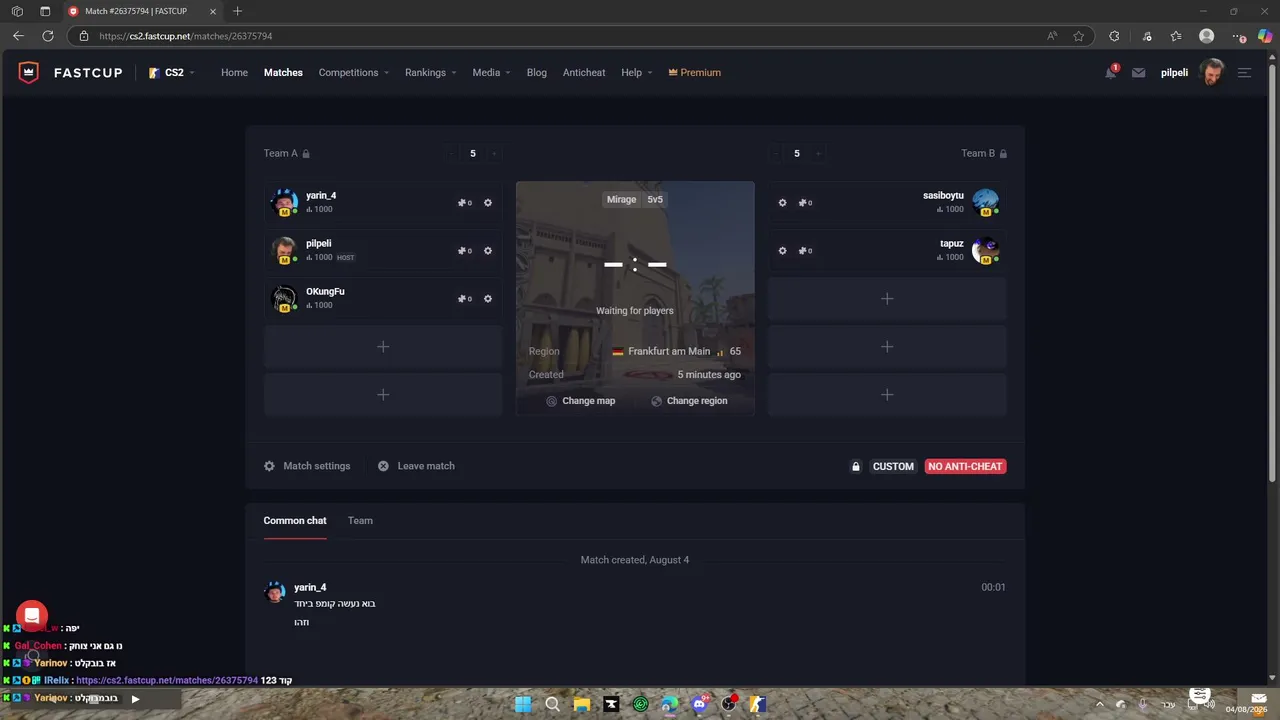The height and width of the screenshot is (720, 1280).
Task: Expand the Rankings dropdown
Action: pyautogui.click(x=430, y=73)
